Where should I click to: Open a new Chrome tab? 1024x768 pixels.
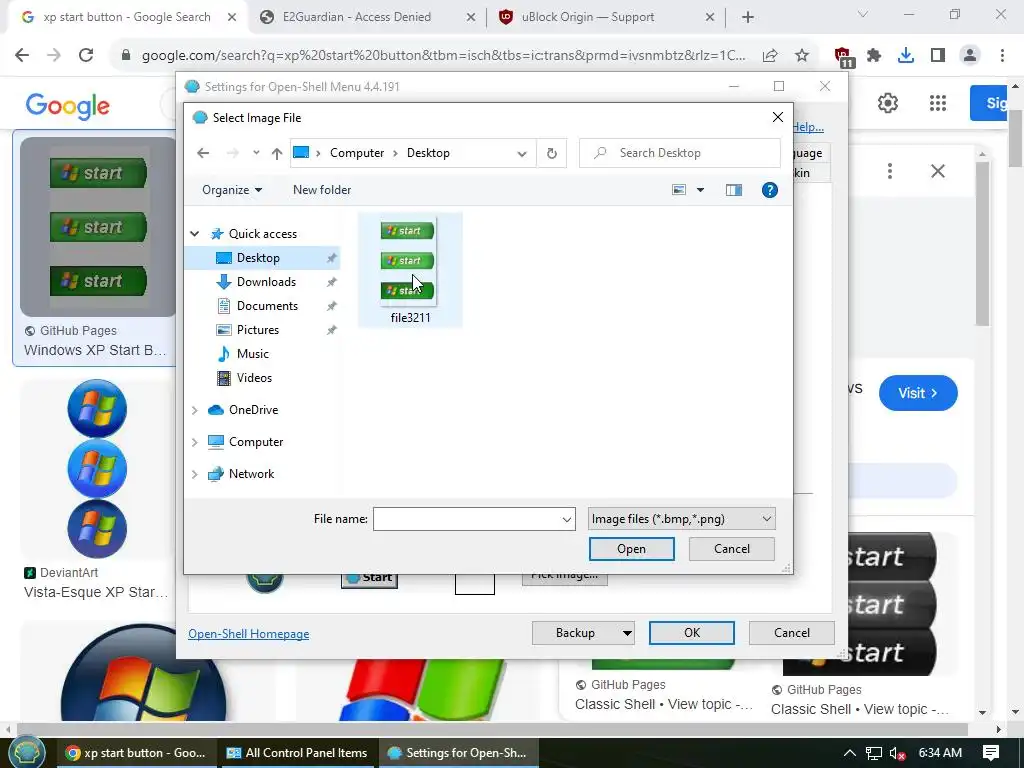(x=748, y=17)
